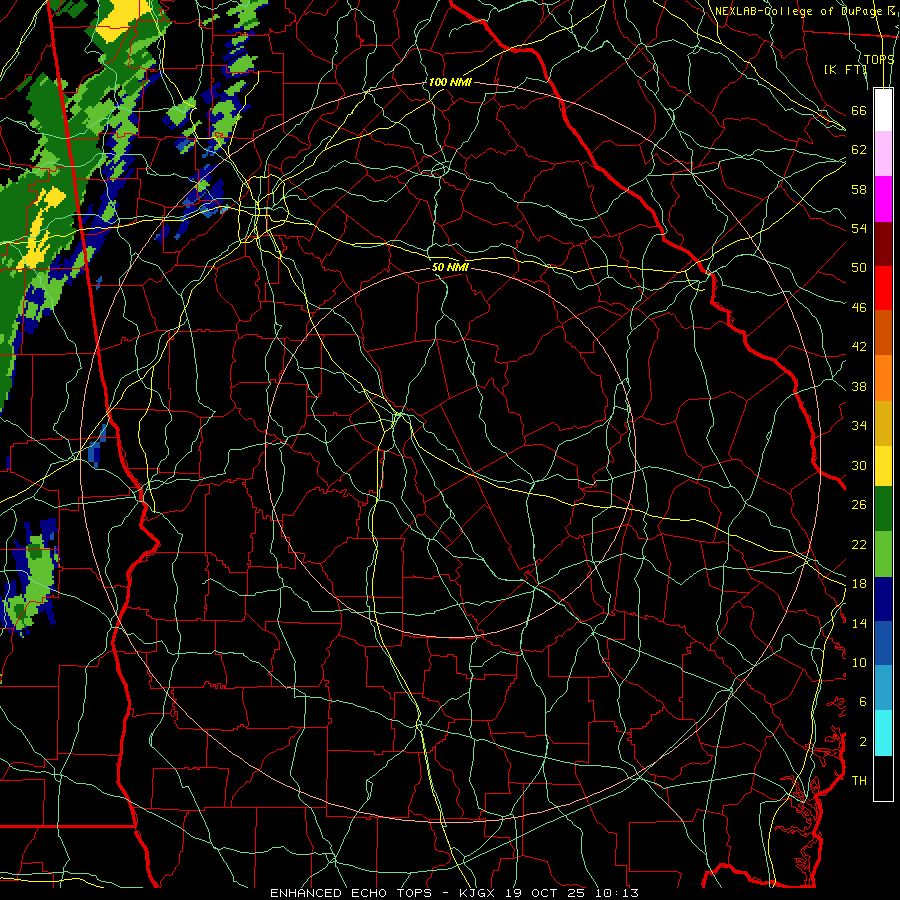The image size is (900, 900).
Task: Click the bright red swatch near 46-50
Action: (x=883, y=288)
